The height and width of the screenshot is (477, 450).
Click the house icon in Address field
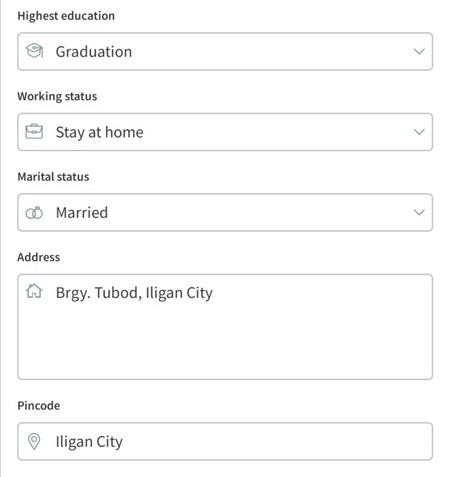coord(34,291)
